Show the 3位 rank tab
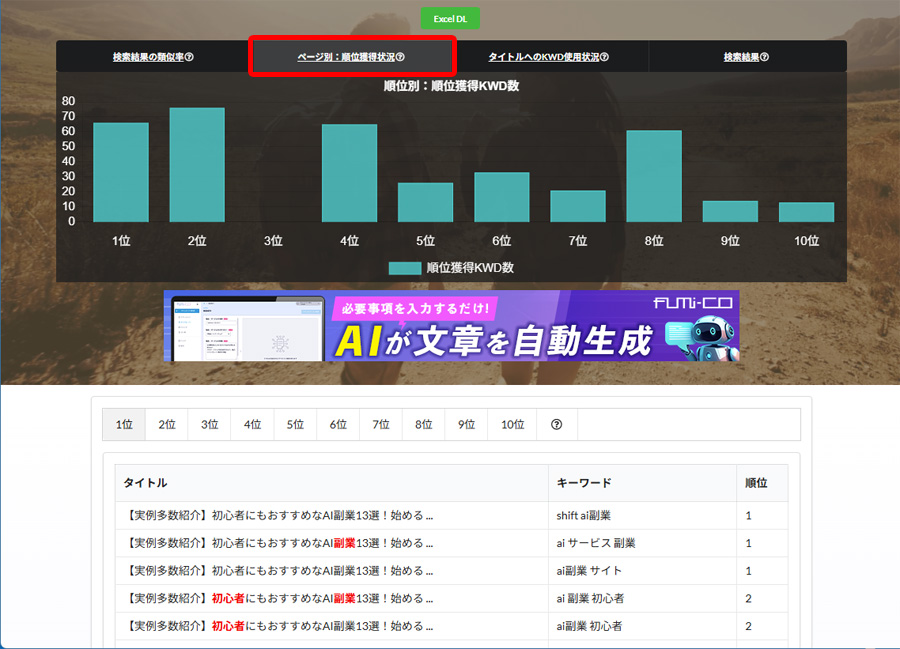Image resolution: width=900 pixels, height=649 pixels. click(209, 425)
